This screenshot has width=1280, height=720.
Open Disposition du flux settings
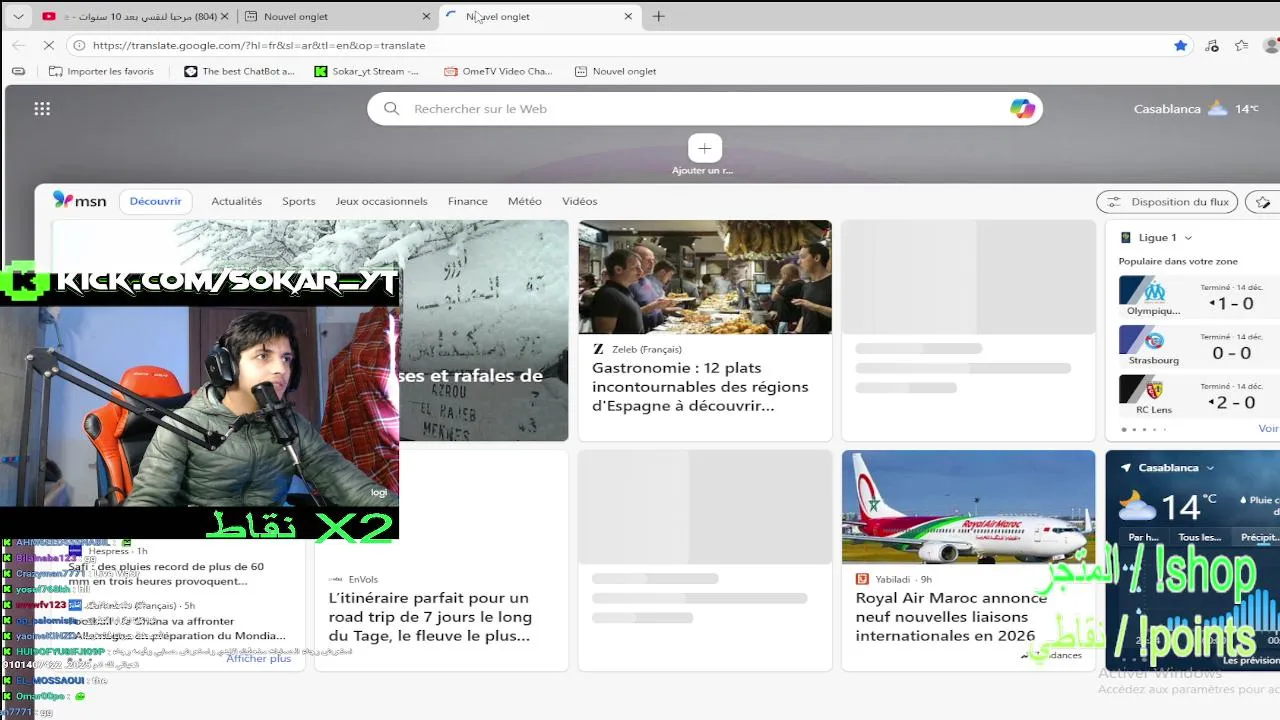(x=1167, y=202)
